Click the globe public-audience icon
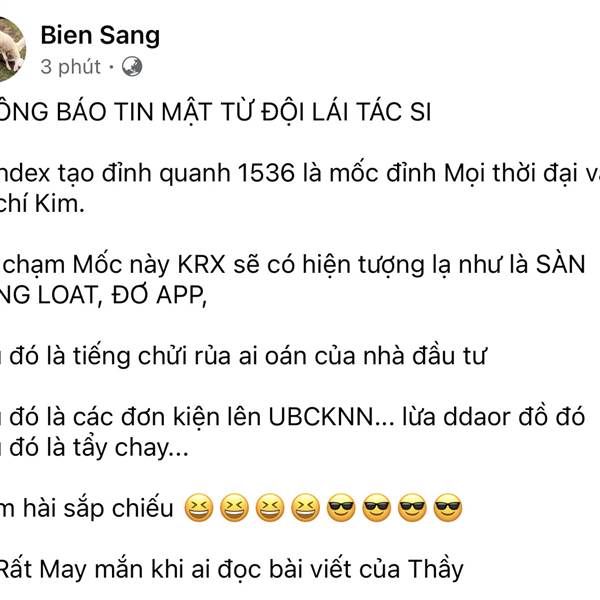Screen dimensions: 600x600 [132, 67]
